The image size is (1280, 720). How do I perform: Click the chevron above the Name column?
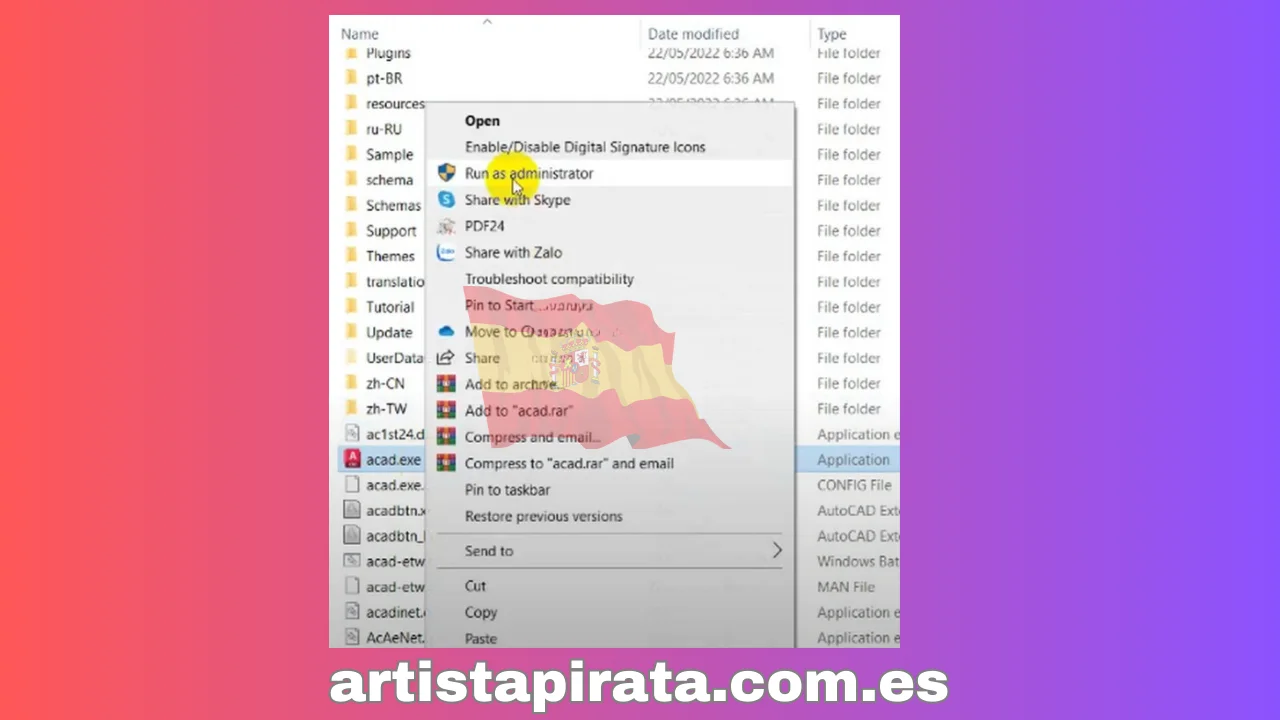(x=487, y=21)
